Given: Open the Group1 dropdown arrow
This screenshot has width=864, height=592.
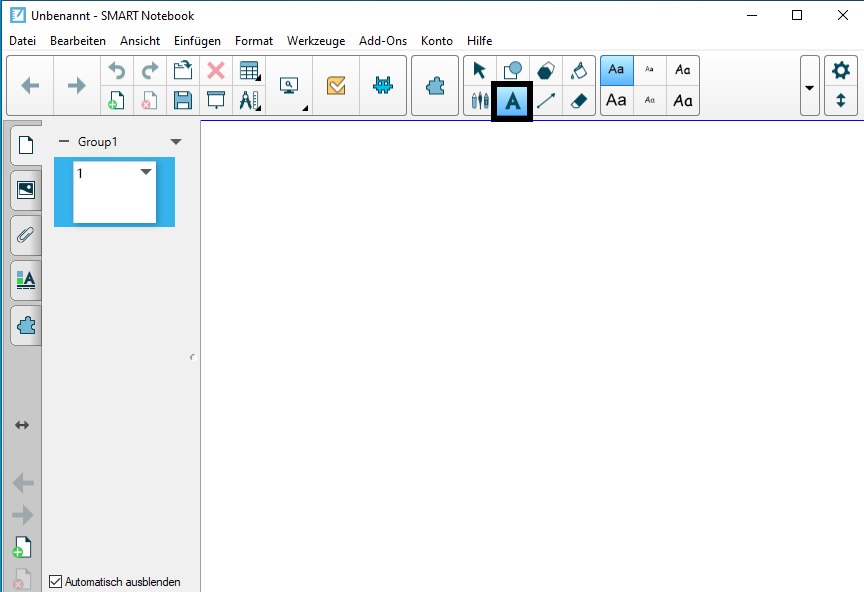Looking at the screenshot, I should point(176,142).
